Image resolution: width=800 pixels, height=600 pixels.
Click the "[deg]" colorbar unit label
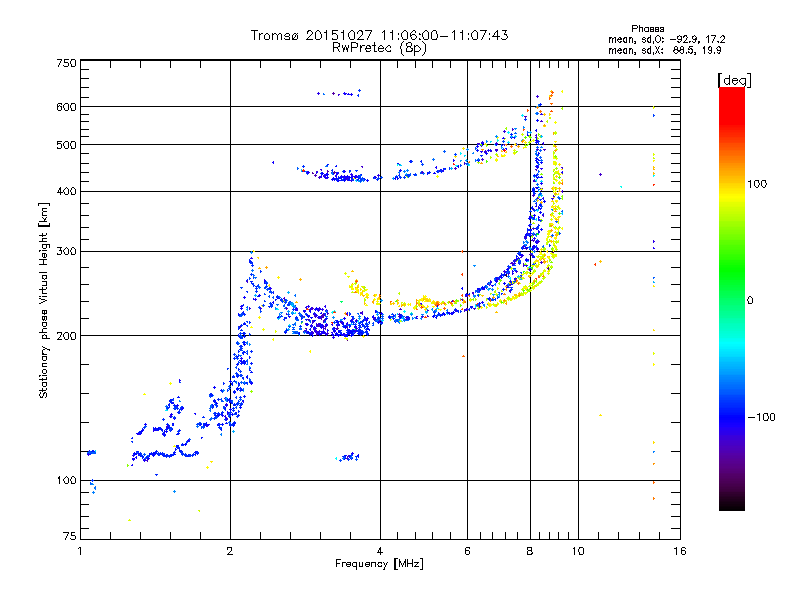tap(734, 80)
